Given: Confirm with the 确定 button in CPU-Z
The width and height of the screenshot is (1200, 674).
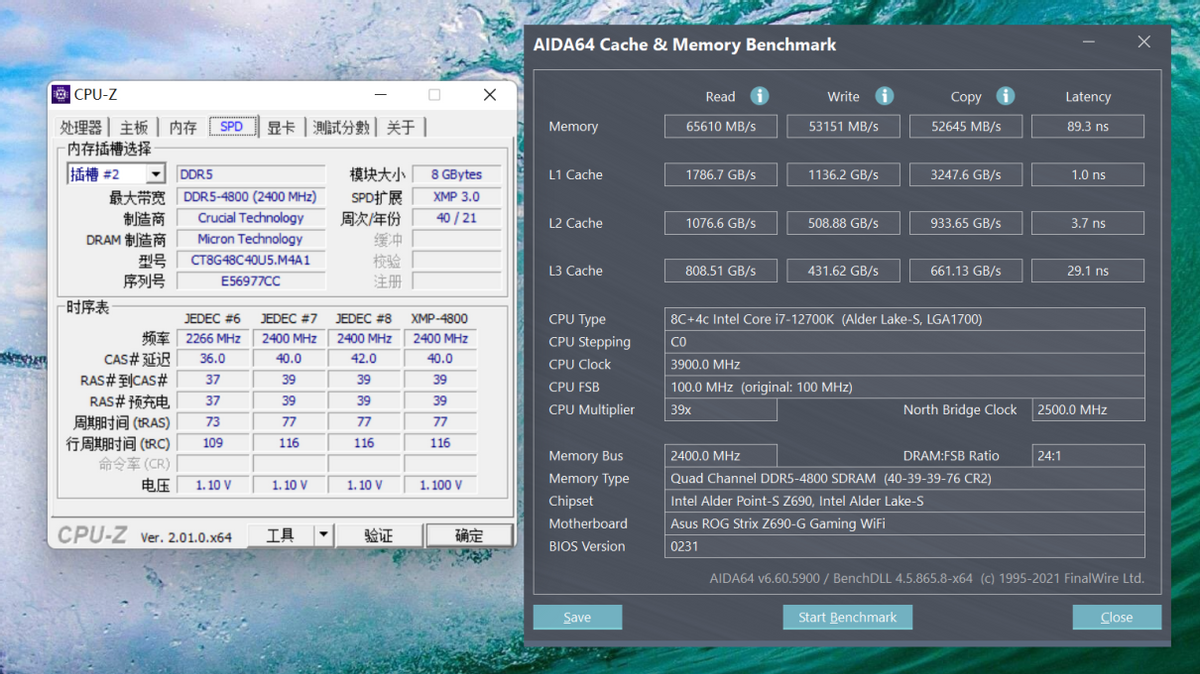Looking at the screenshot, I should pyautogui.click(x=469, y=535).
